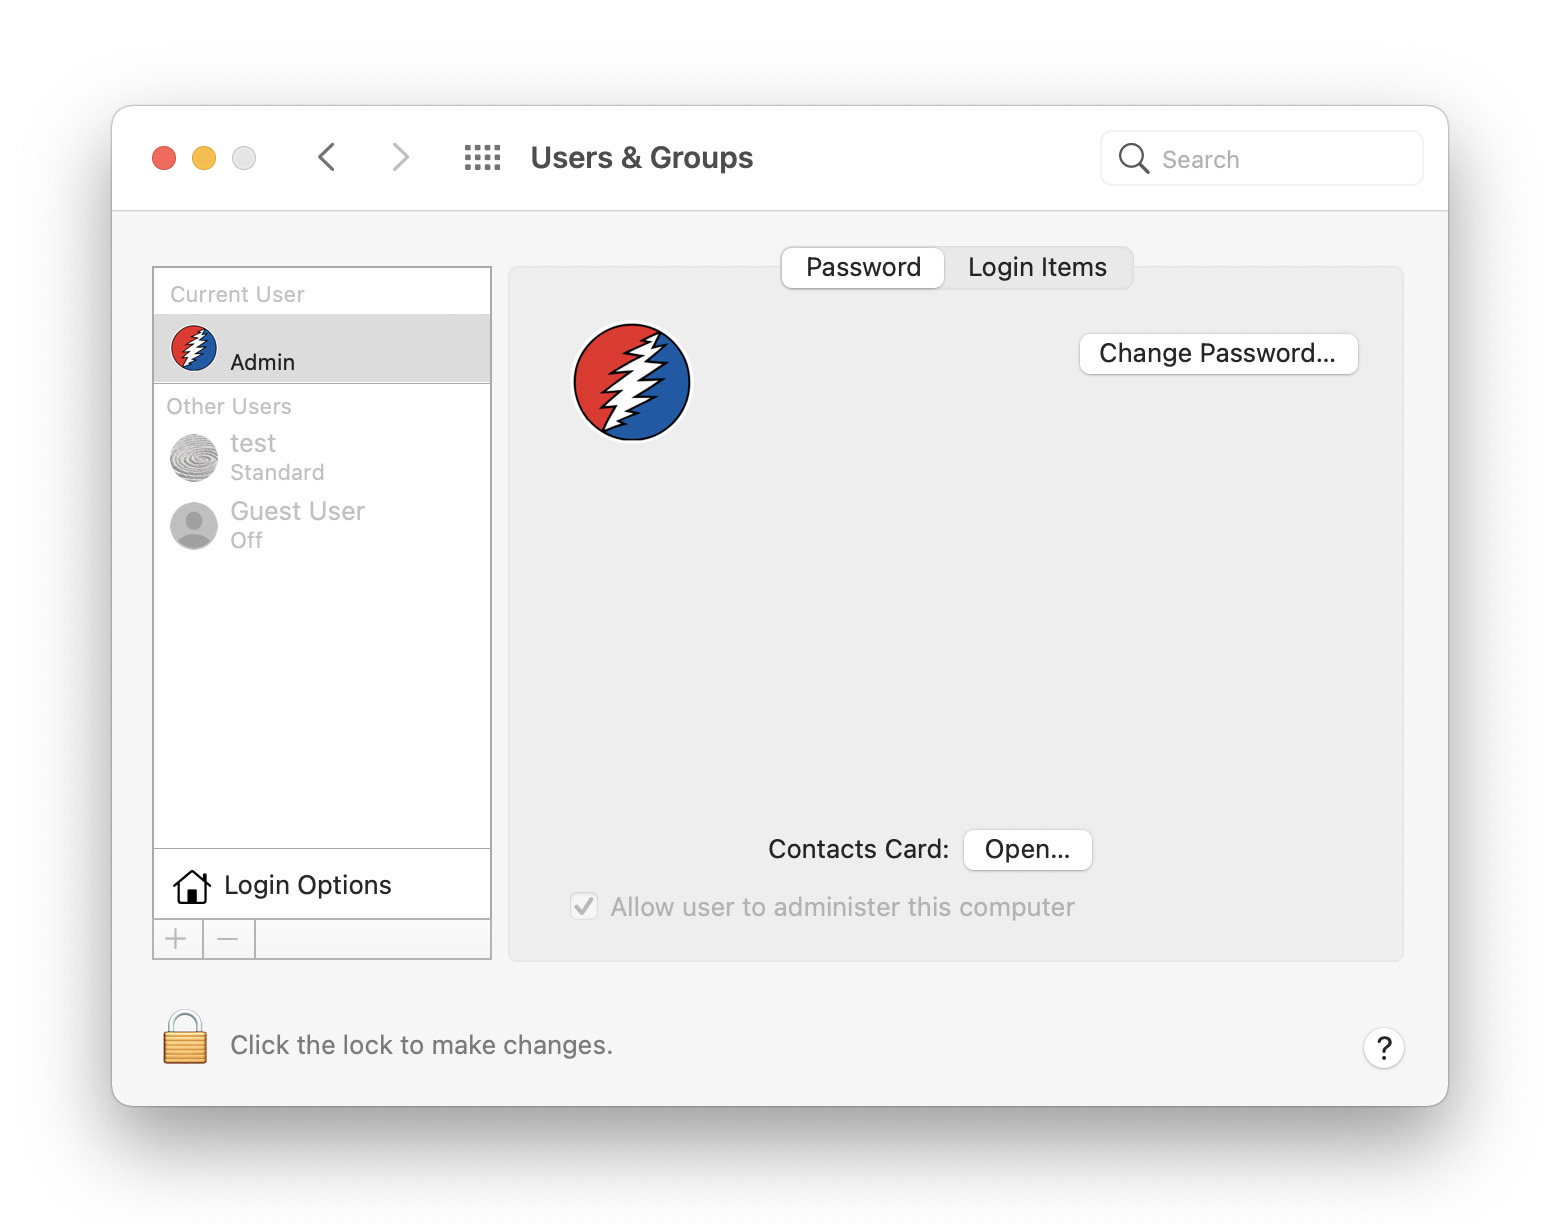Screen dimensions: 1560x1224
Task: Add a user with the plus button
Action: (x=177, y=939)
